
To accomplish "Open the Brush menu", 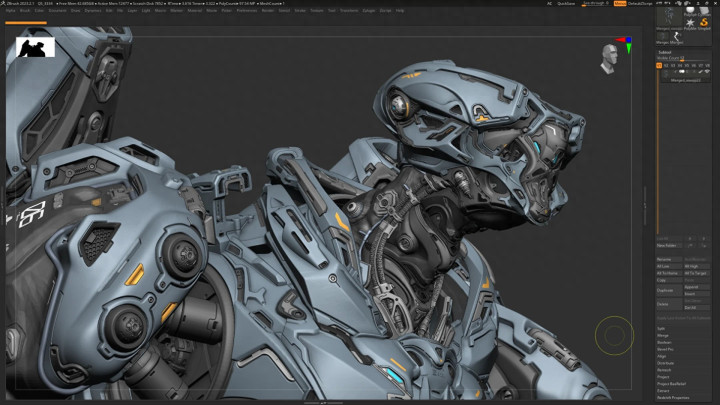I will tap(26, 11).
